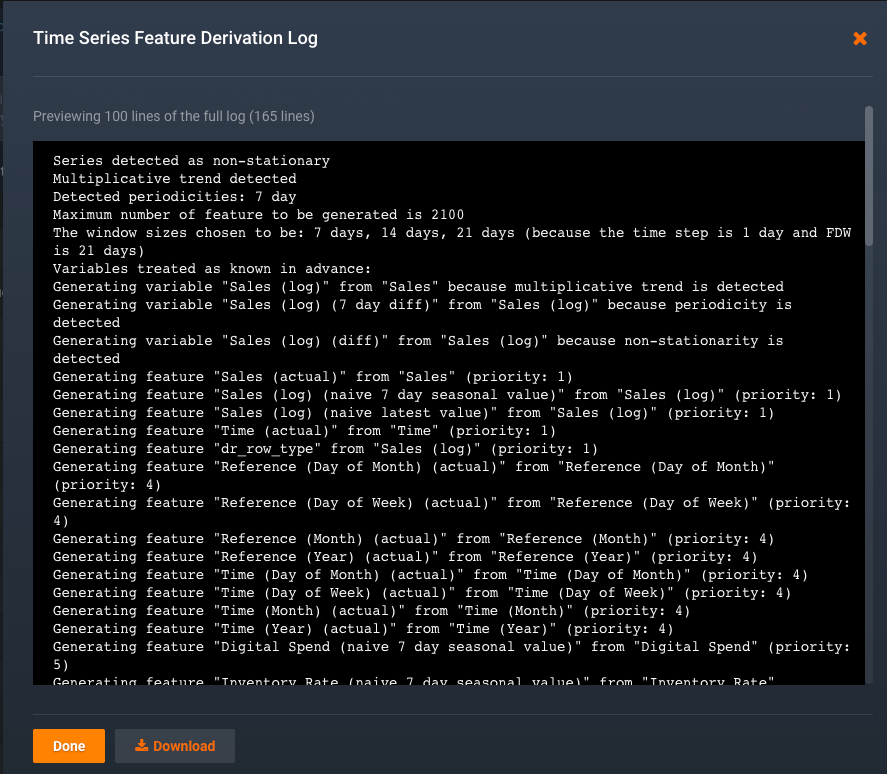Click the orange Done button
The height and width of the screenshot is (774, 887).
pos(69,746)
